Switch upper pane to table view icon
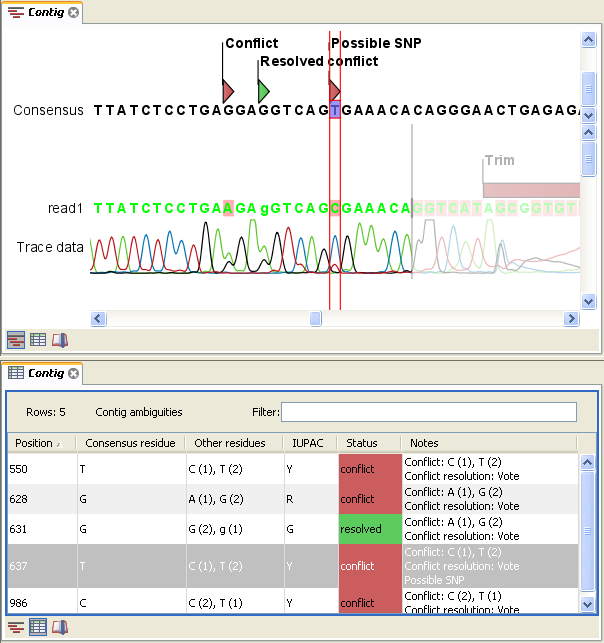604x643 pixels. pos(38,340)
